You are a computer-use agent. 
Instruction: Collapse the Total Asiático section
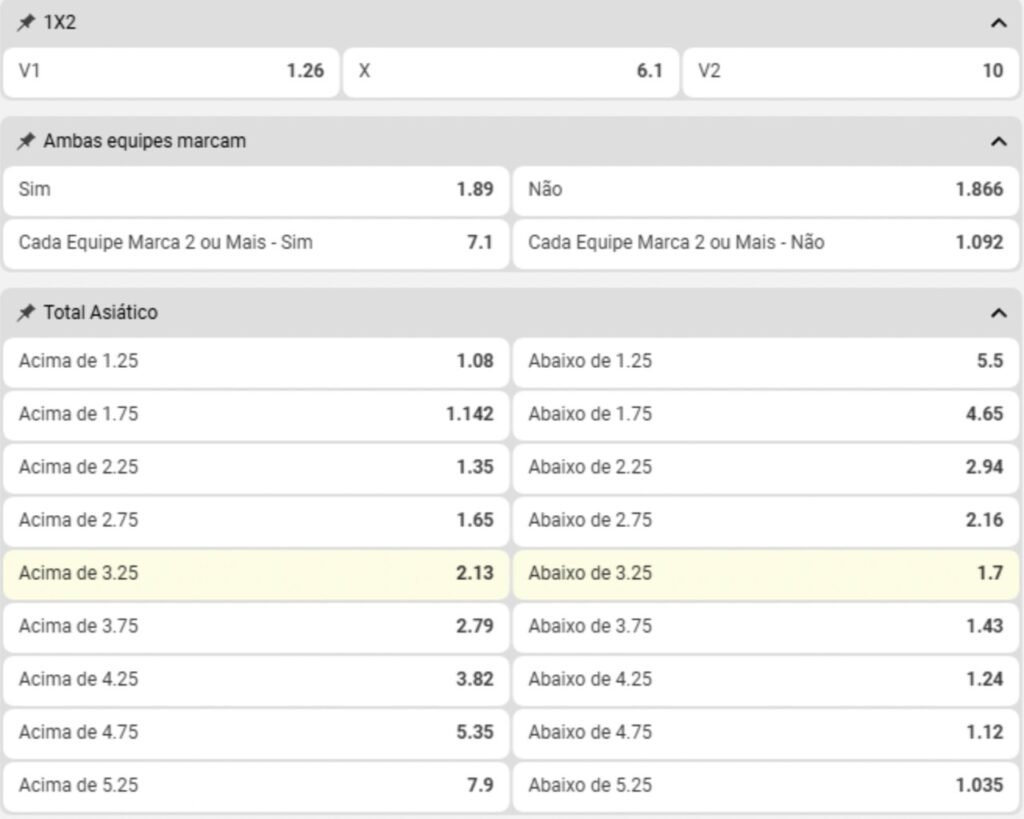[997, 313]
